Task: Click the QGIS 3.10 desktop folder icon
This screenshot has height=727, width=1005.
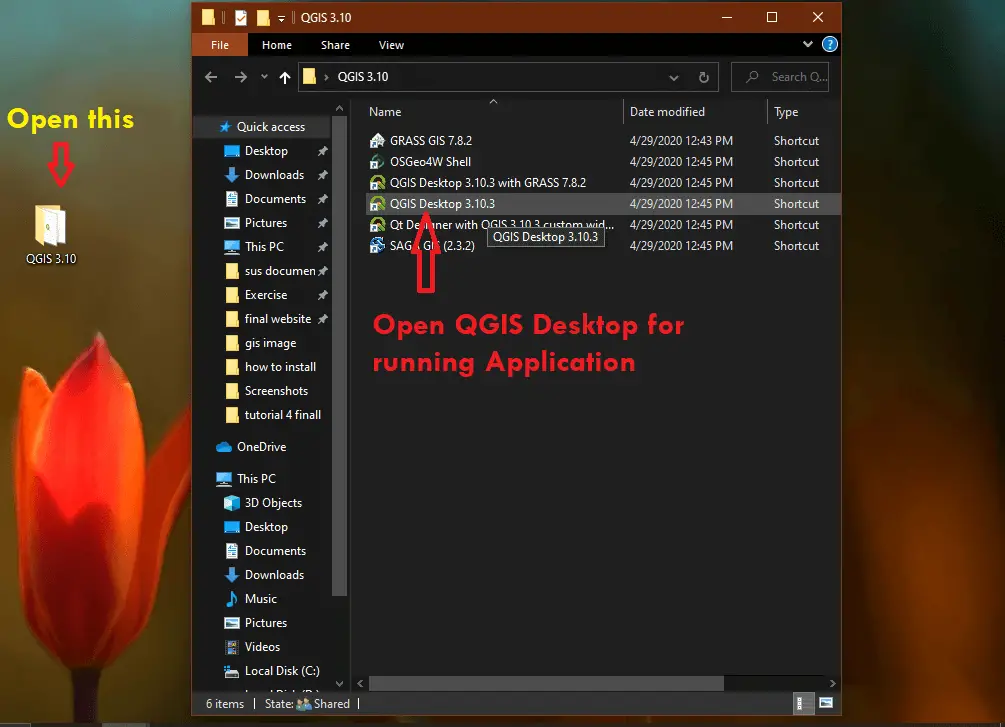Action: [51, 226]
